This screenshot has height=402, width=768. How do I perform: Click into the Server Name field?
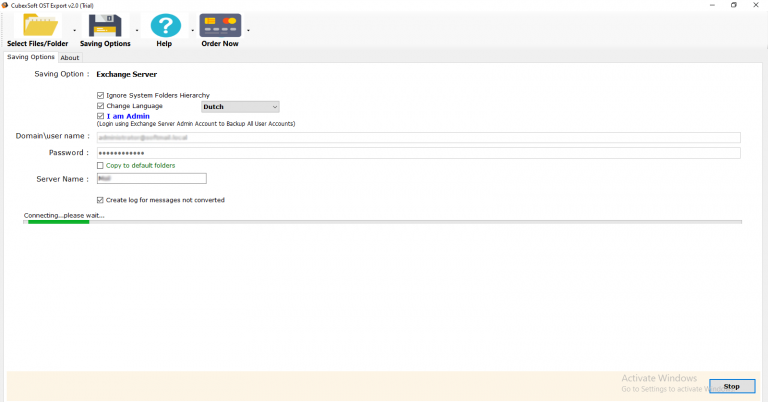pos(151,179)
